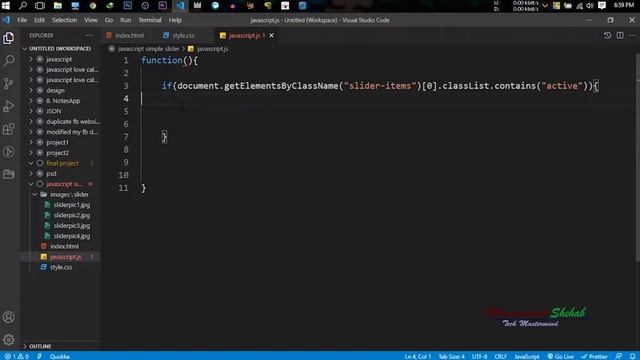Open the Selection menu

pos(64,20)
